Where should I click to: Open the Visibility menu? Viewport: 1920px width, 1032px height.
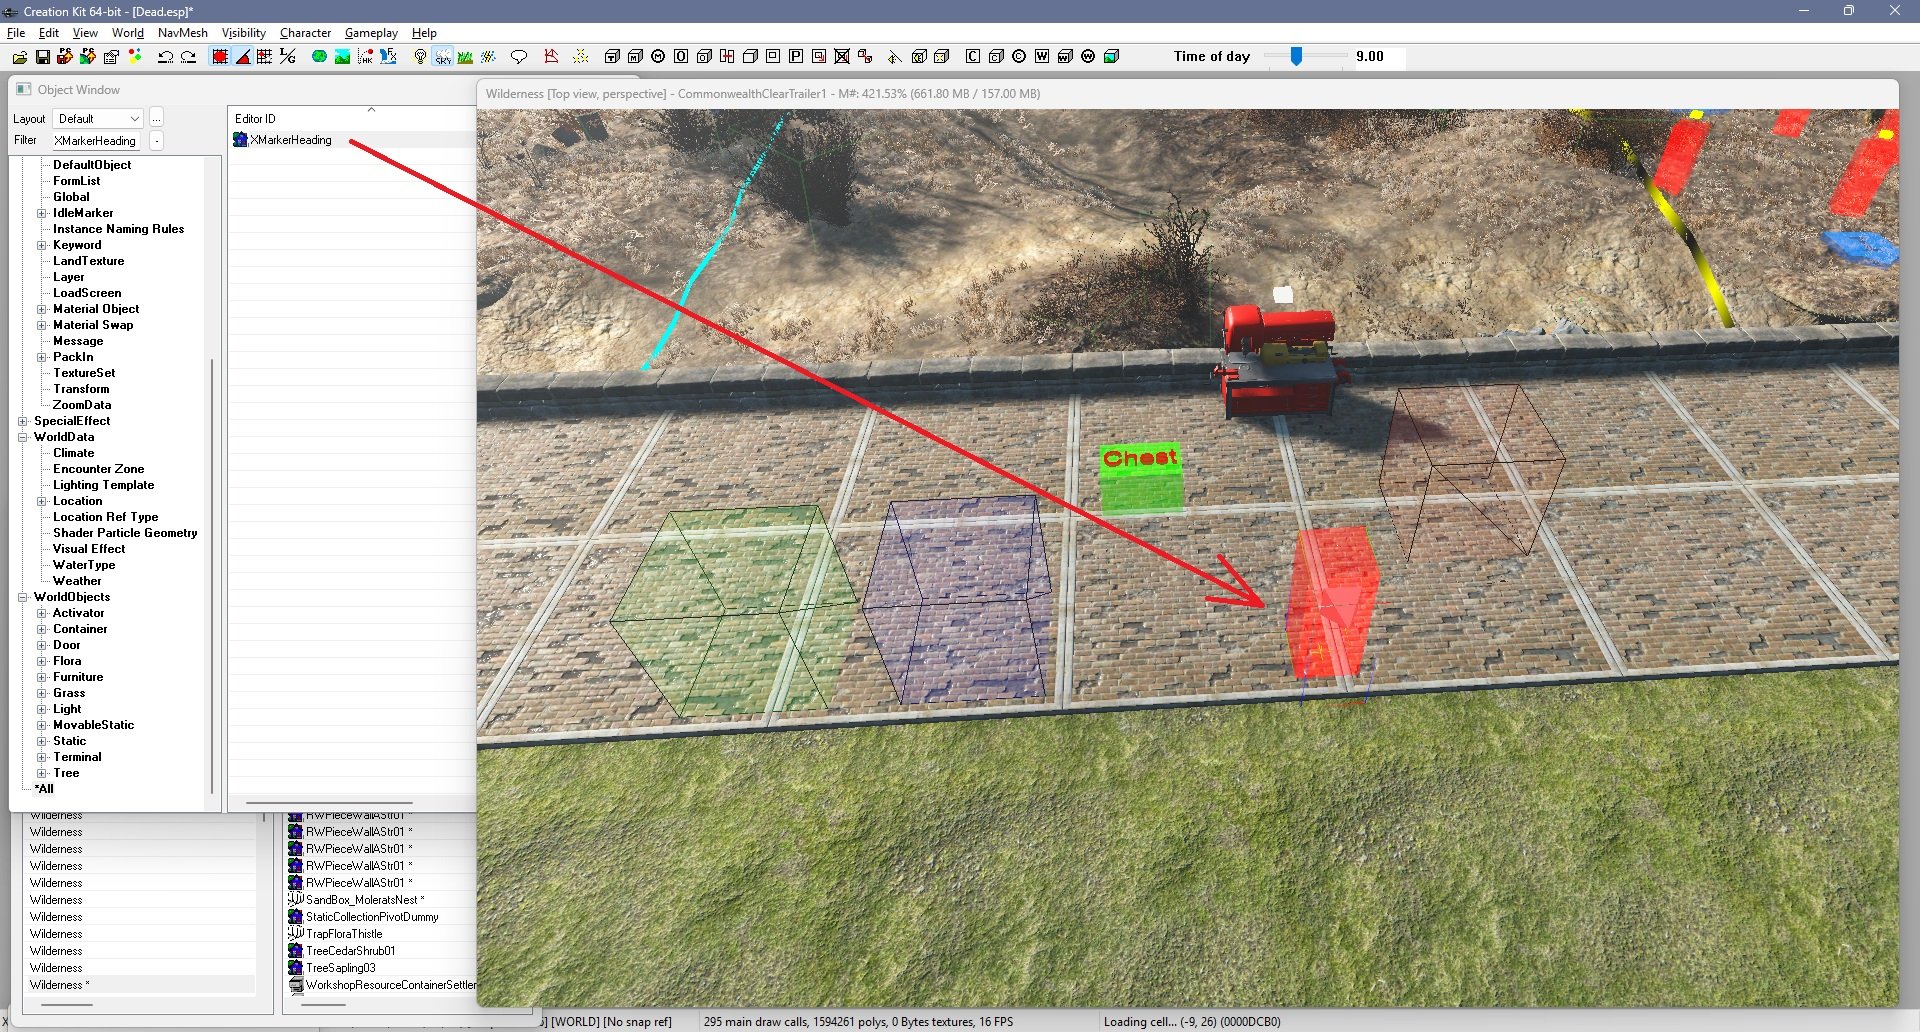click(x=244, y=33)
